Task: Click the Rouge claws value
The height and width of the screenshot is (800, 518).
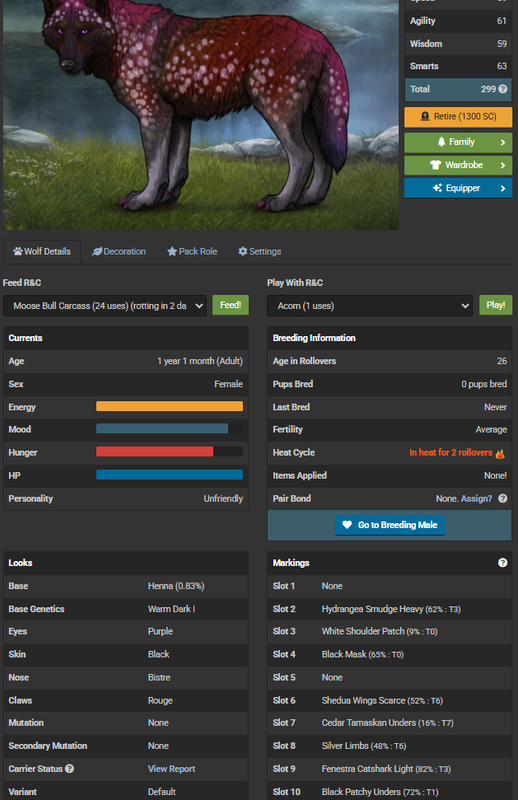Action: click(160, 701)
